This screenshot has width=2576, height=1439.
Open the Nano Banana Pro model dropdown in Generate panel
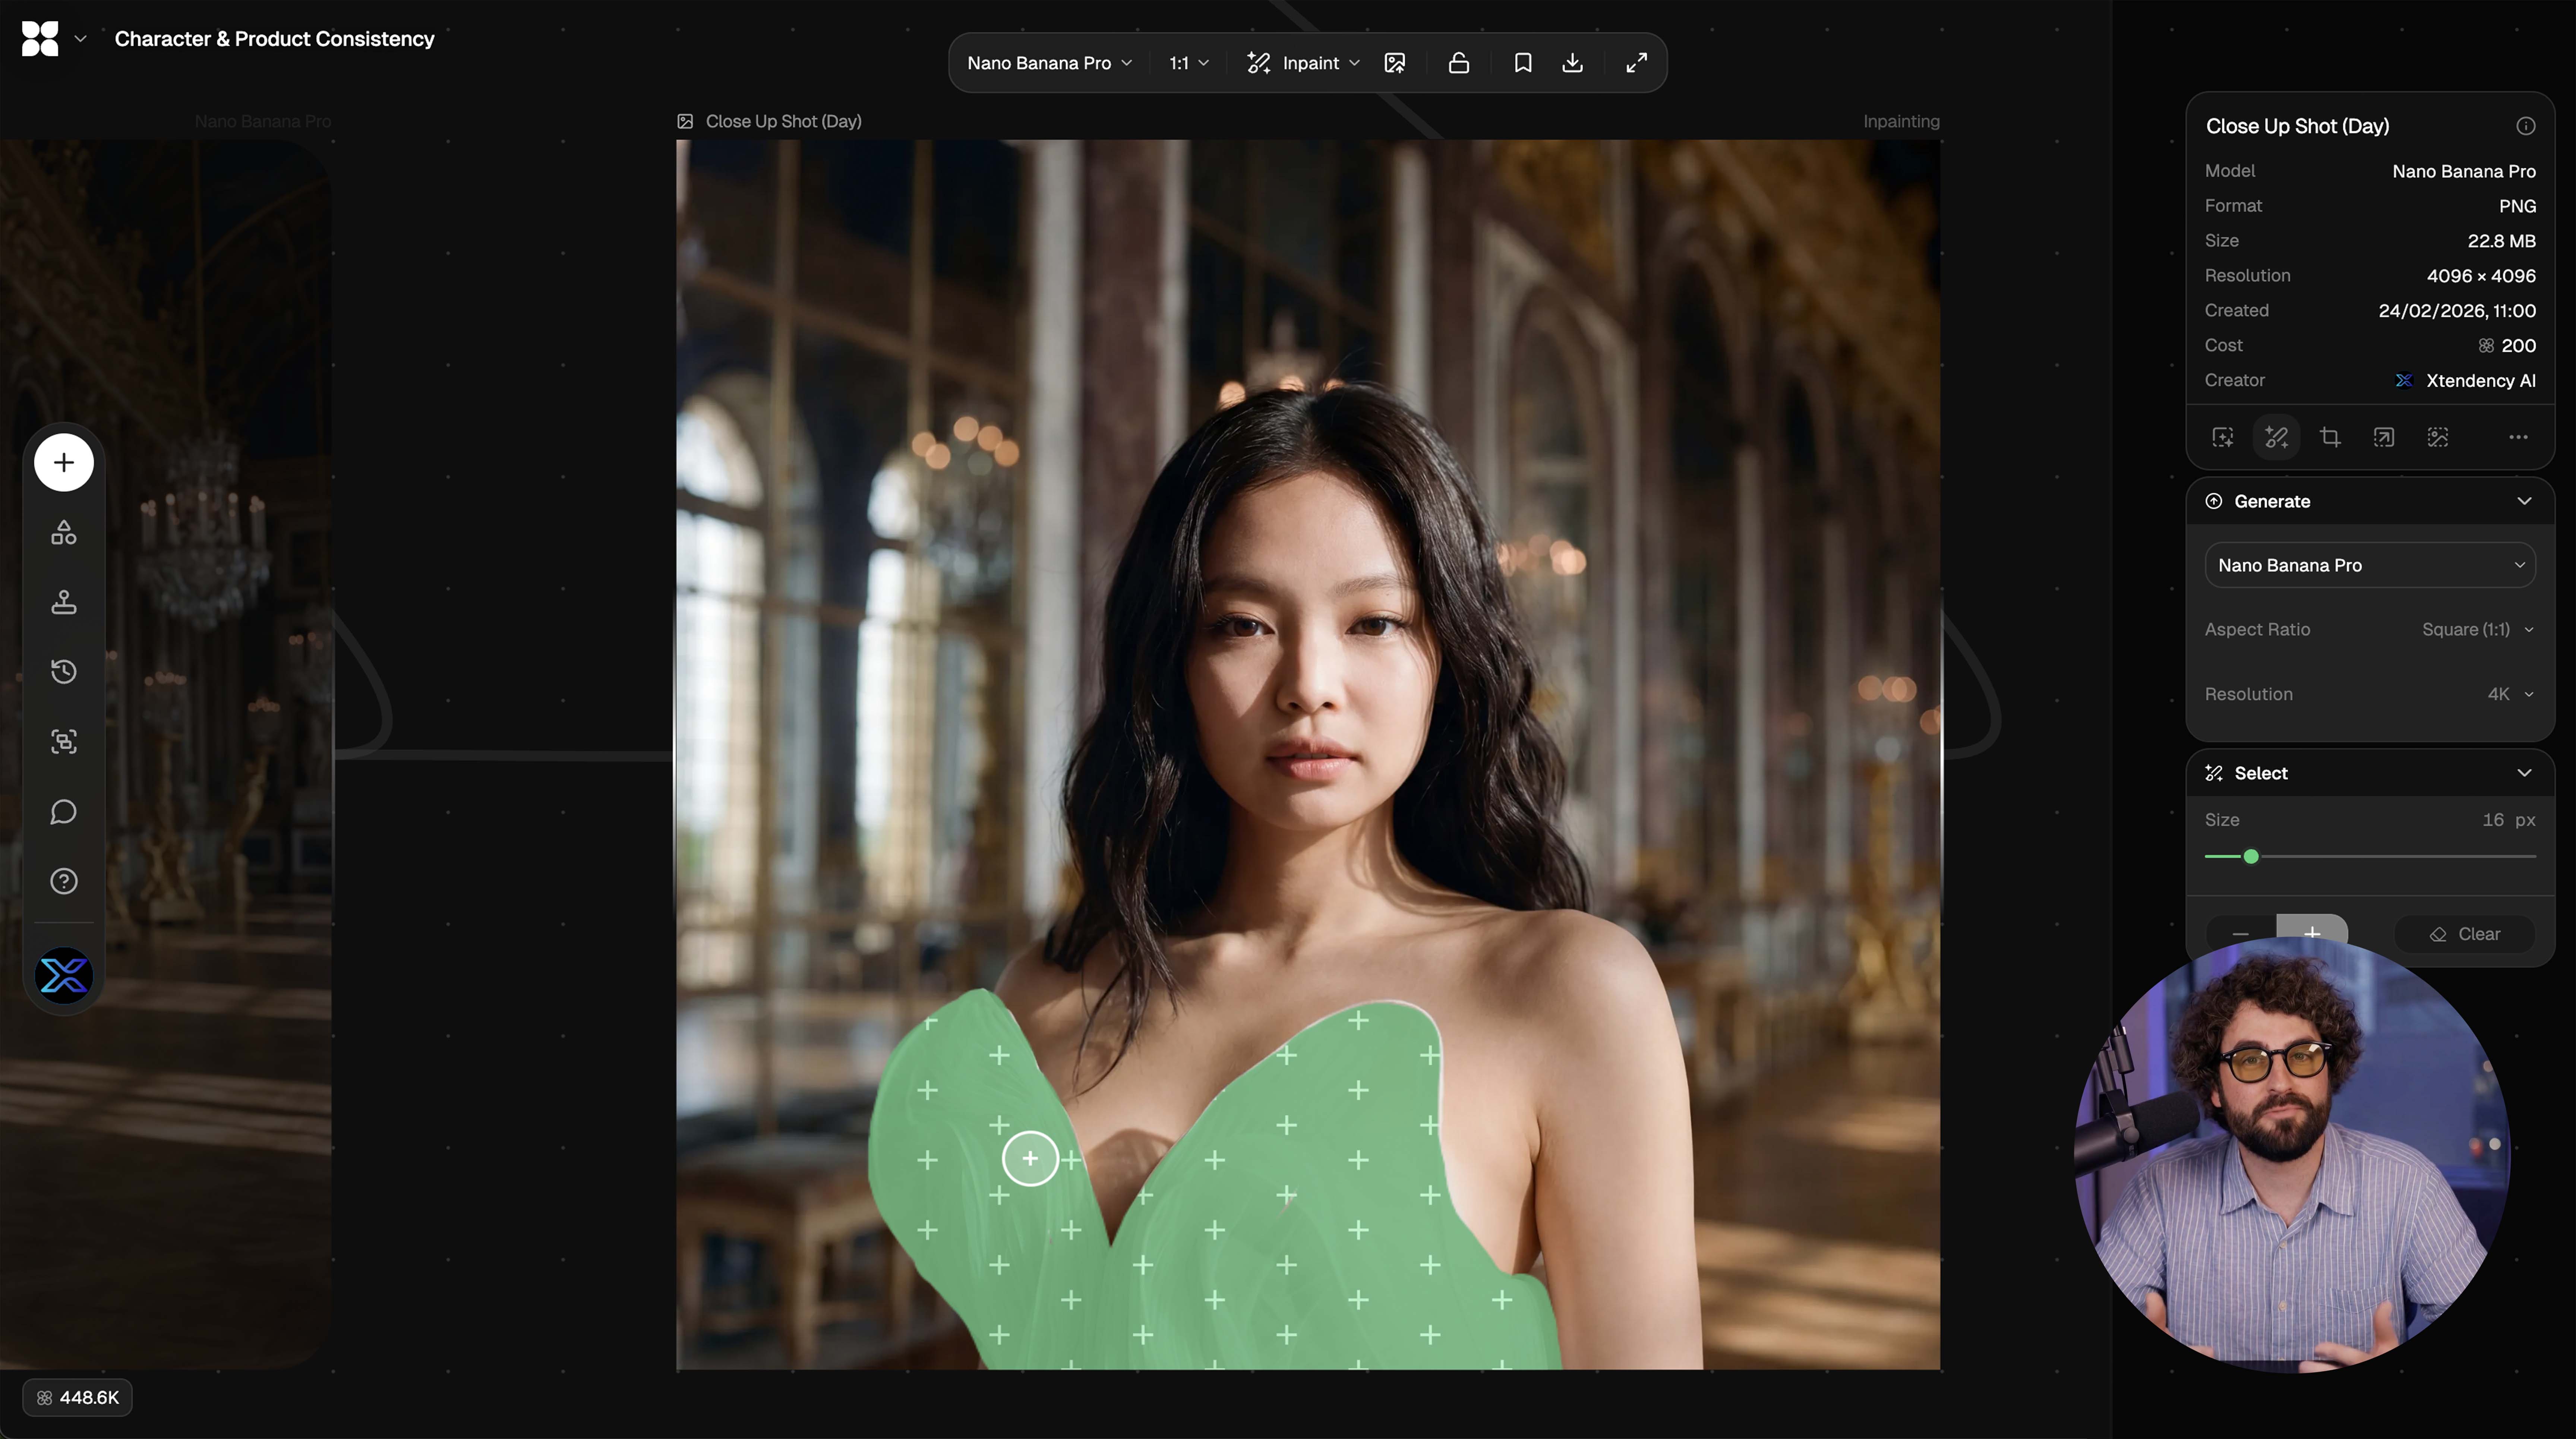(x=2369, y=565)
